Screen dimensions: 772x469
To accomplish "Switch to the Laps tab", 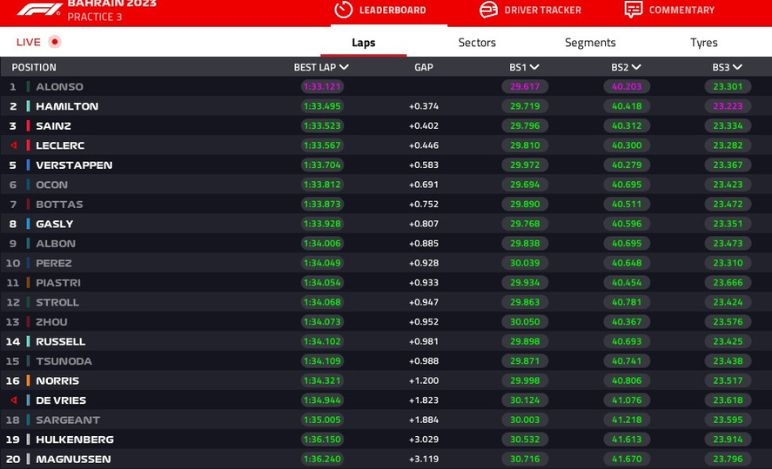I will pos(363,42).
